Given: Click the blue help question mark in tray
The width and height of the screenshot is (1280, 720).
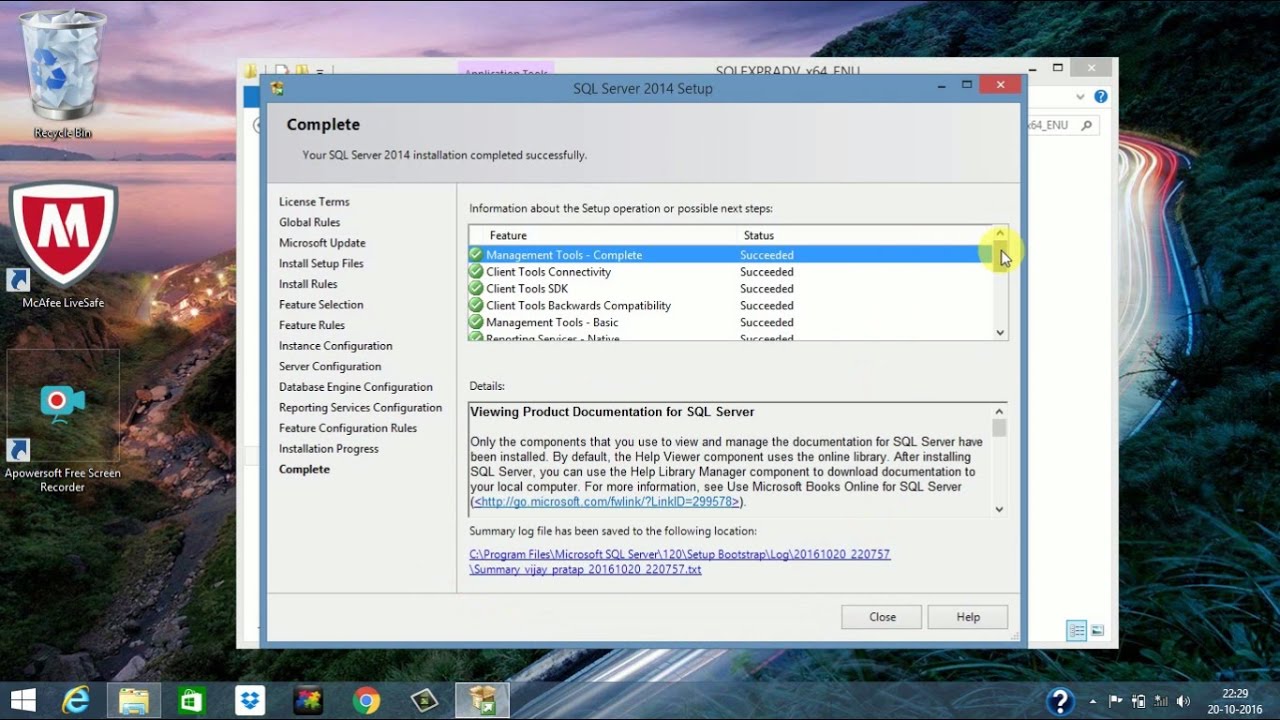Looking at the screenshot, I should 1060,701.
